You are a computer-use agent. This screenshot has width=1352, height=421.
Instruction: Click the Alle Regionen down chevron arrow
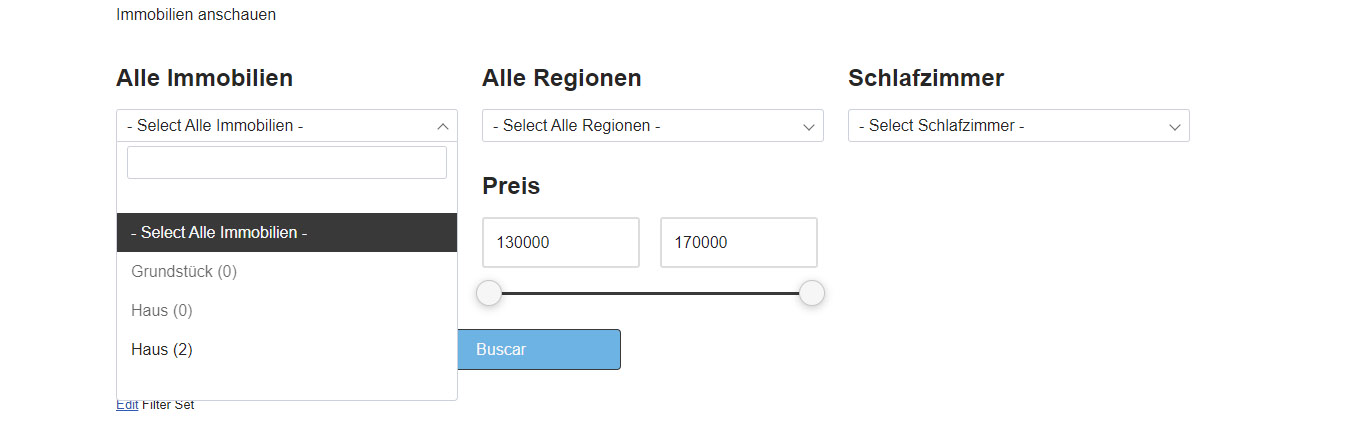(x=808, y=126)
